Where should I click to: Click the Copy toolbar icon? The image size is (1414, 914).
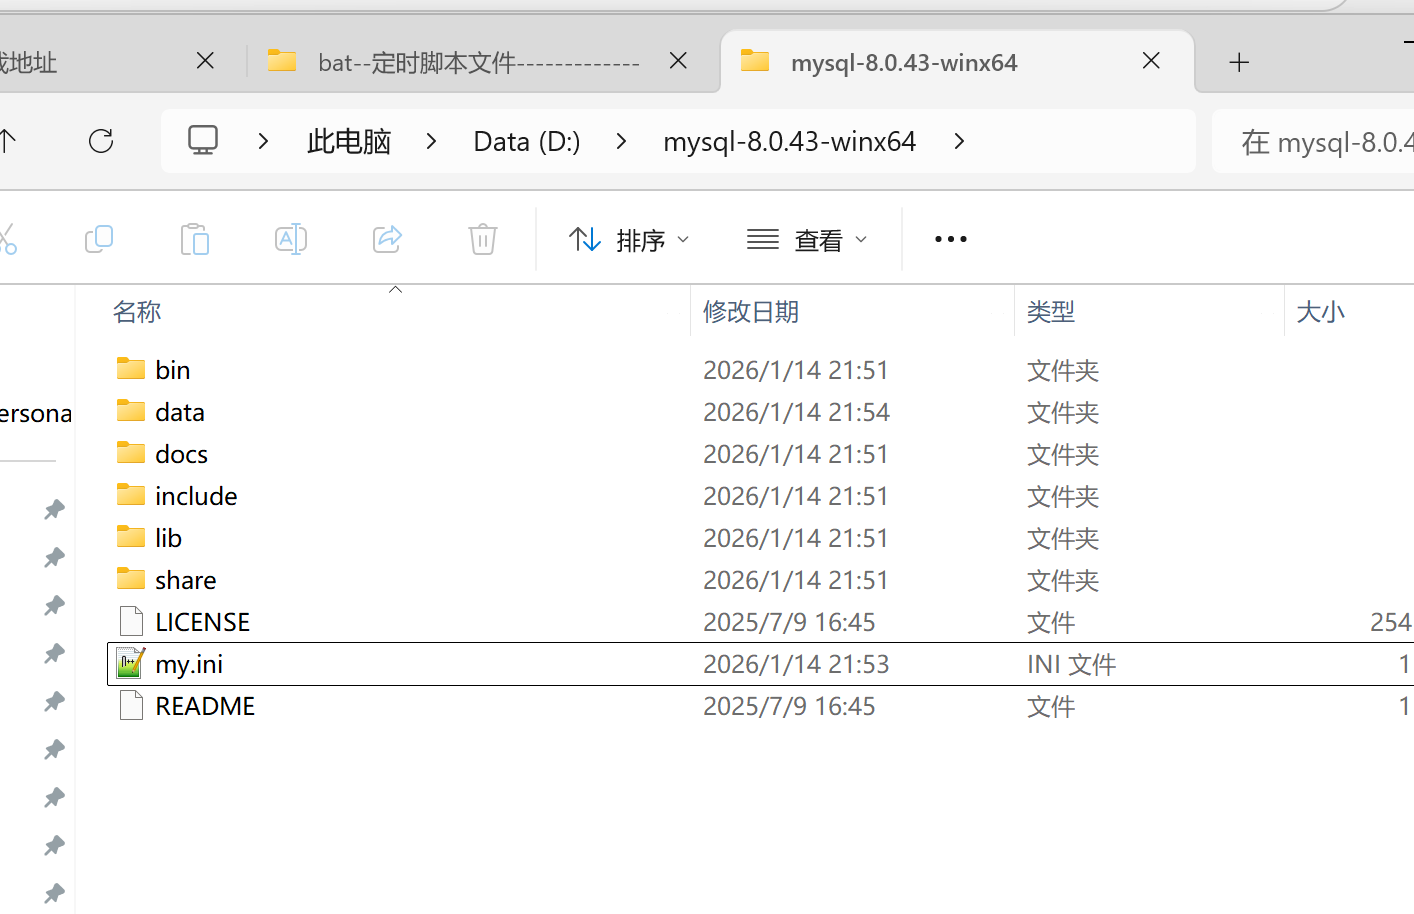99,239
